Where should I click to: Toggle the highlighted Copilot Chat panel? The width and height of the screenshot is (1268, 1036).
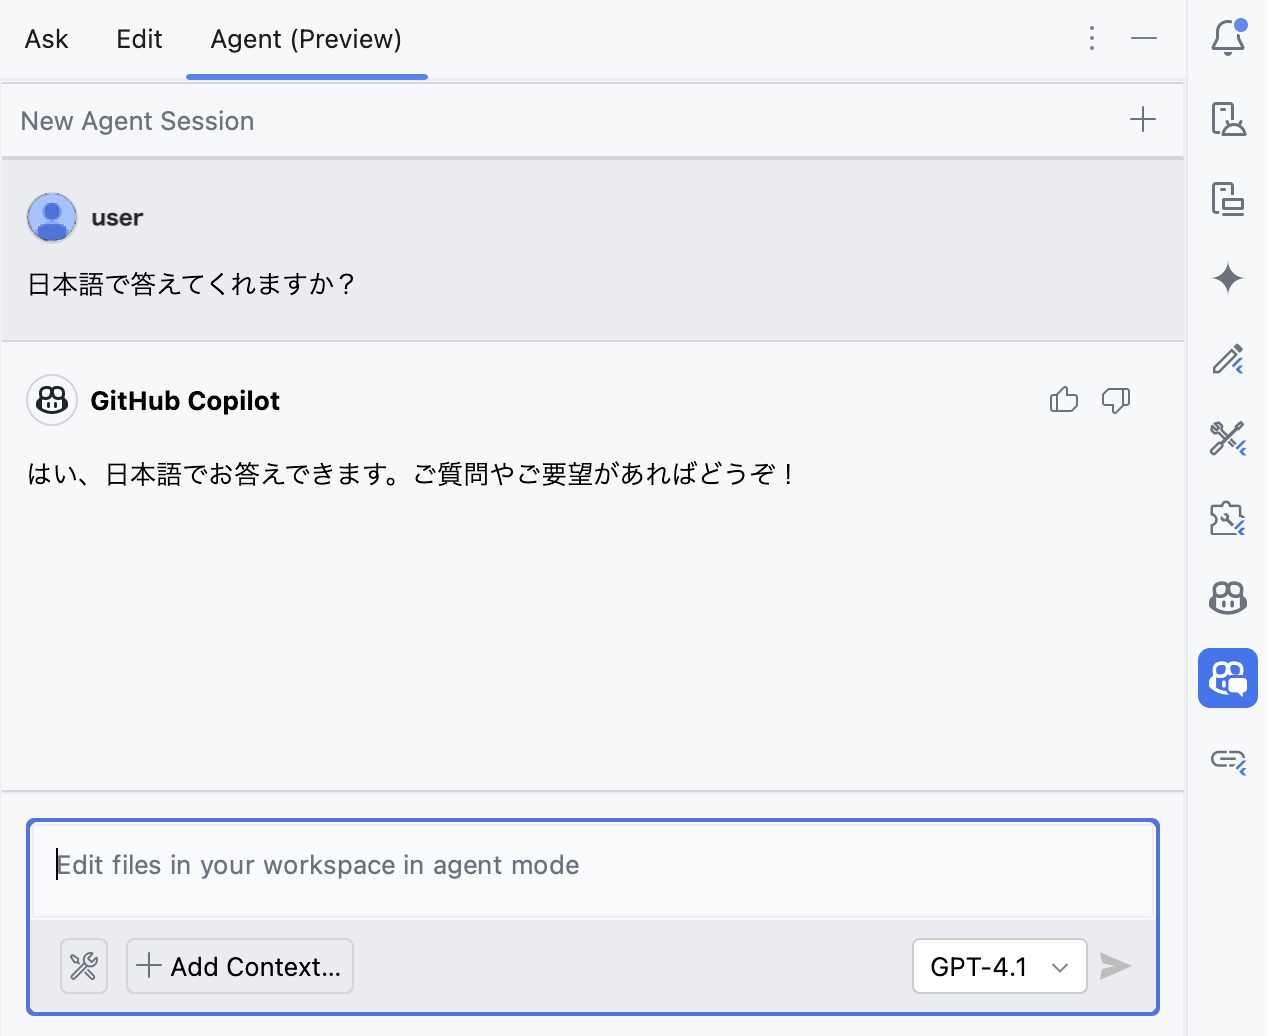(1228, 678)
